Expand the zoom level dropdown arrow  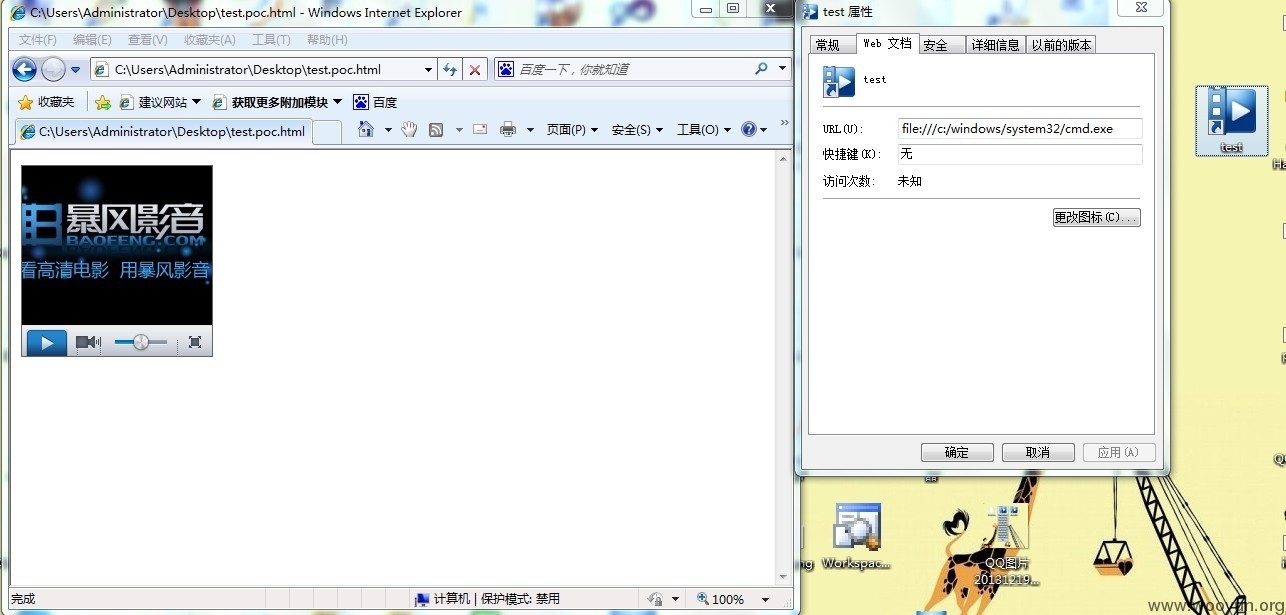[766, 600]
